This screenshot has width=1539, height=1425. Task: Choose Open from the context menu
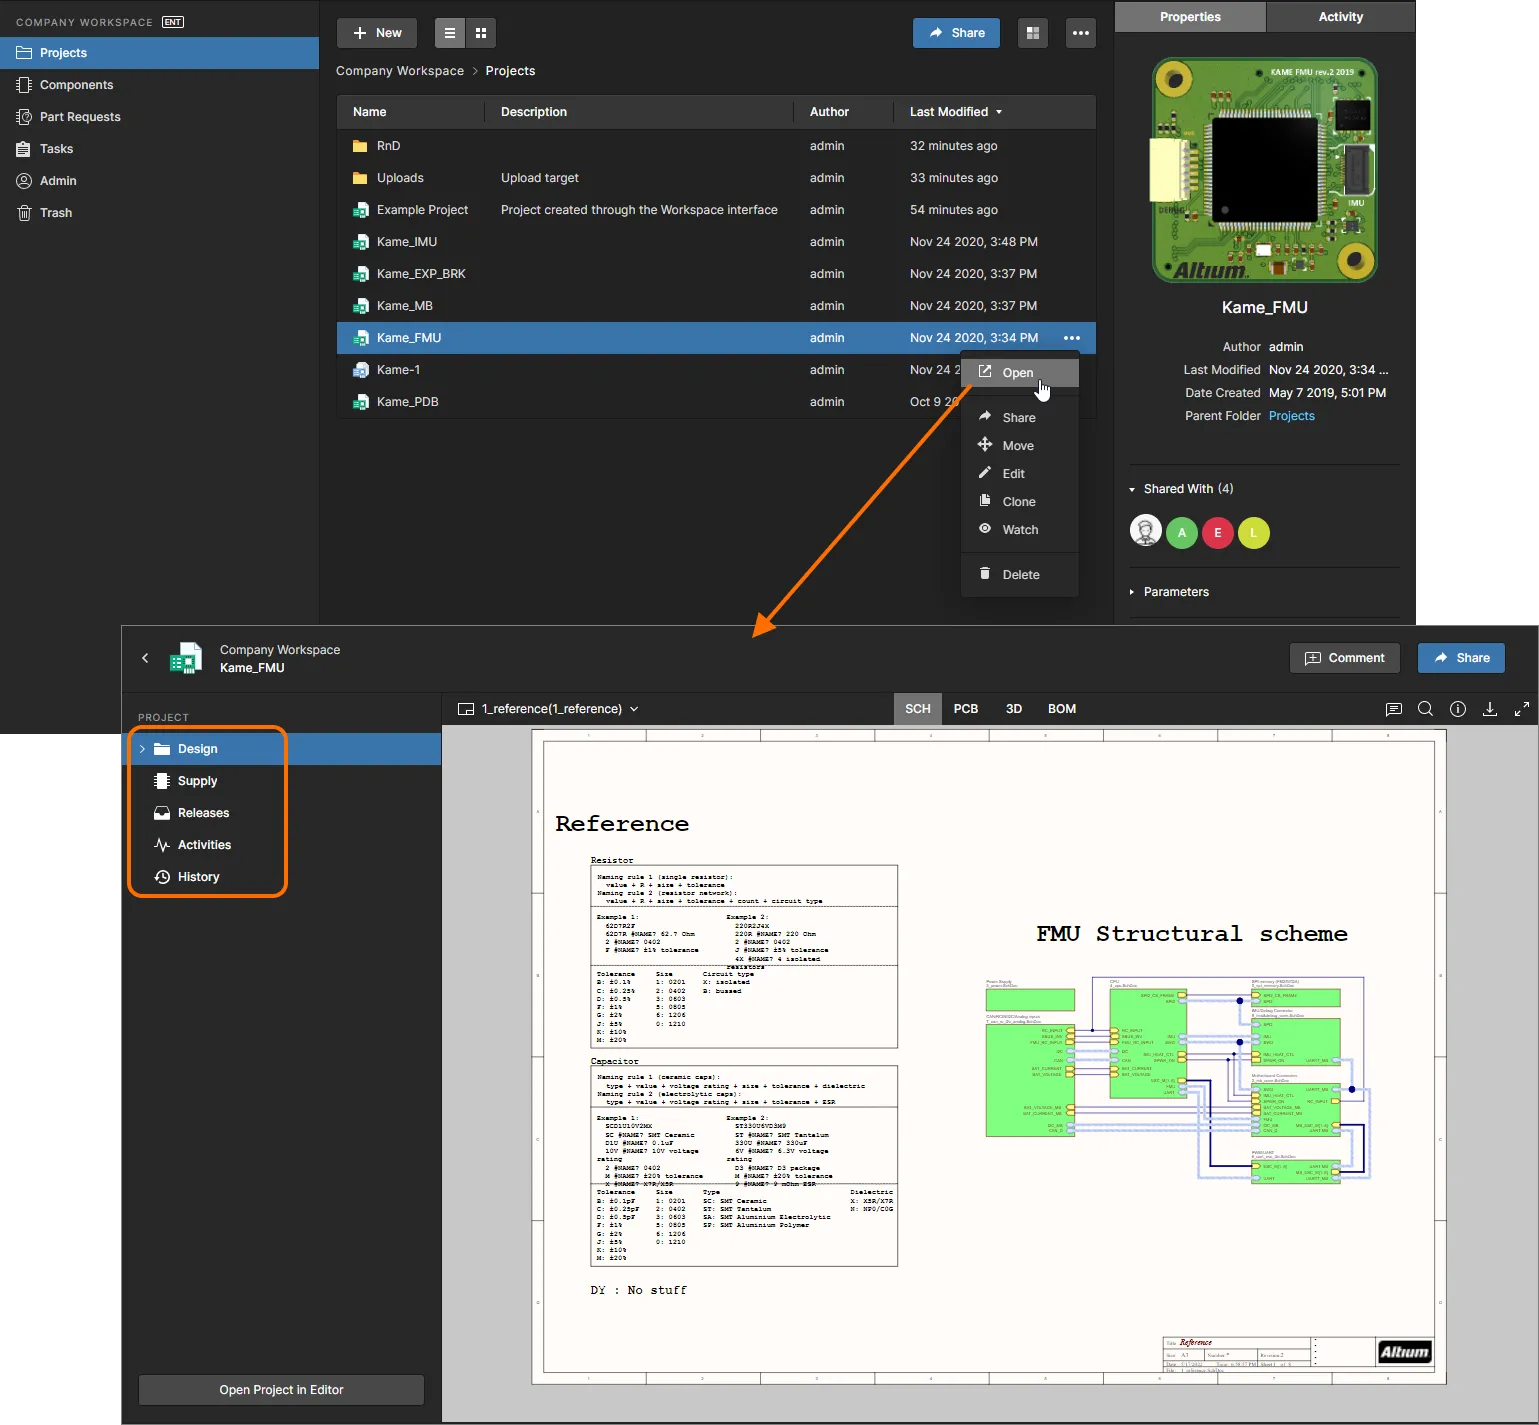(1020, 373)
